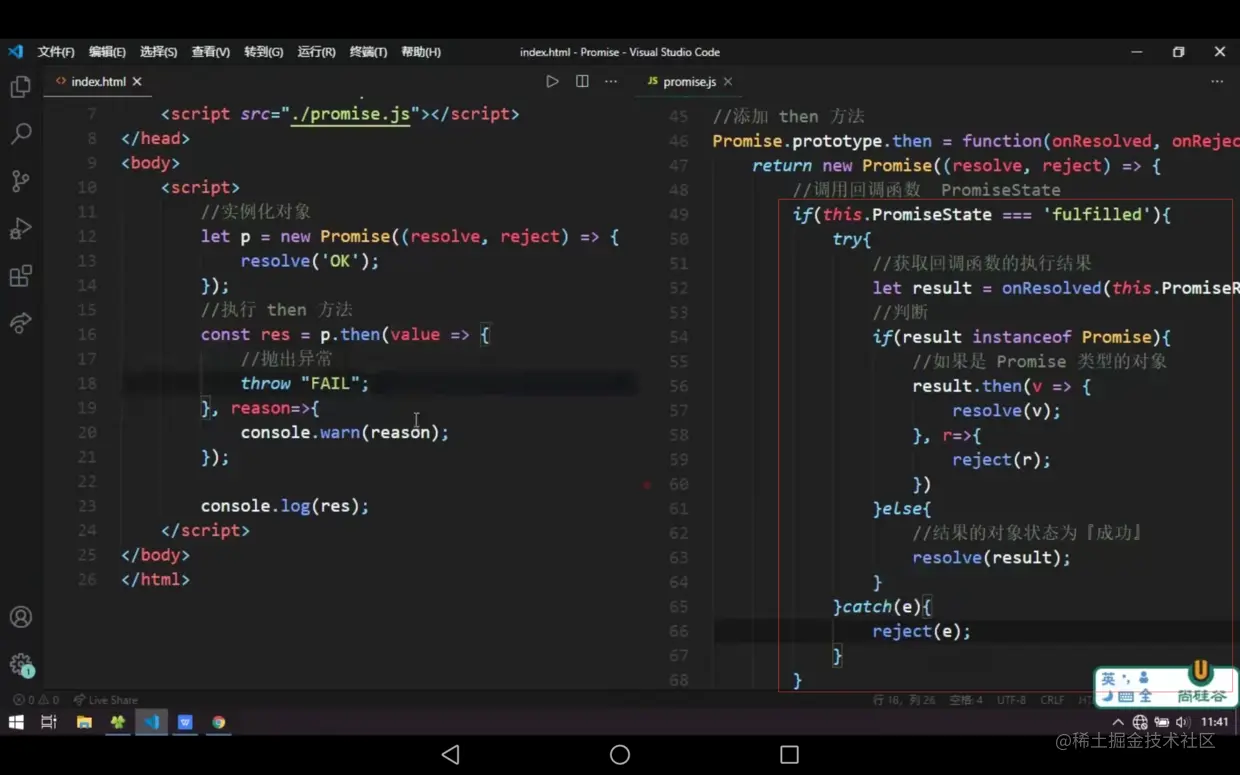Click resolve('OK'); line in index.html
Viewport: 1240px width, 775px height.
coord(310,261)
